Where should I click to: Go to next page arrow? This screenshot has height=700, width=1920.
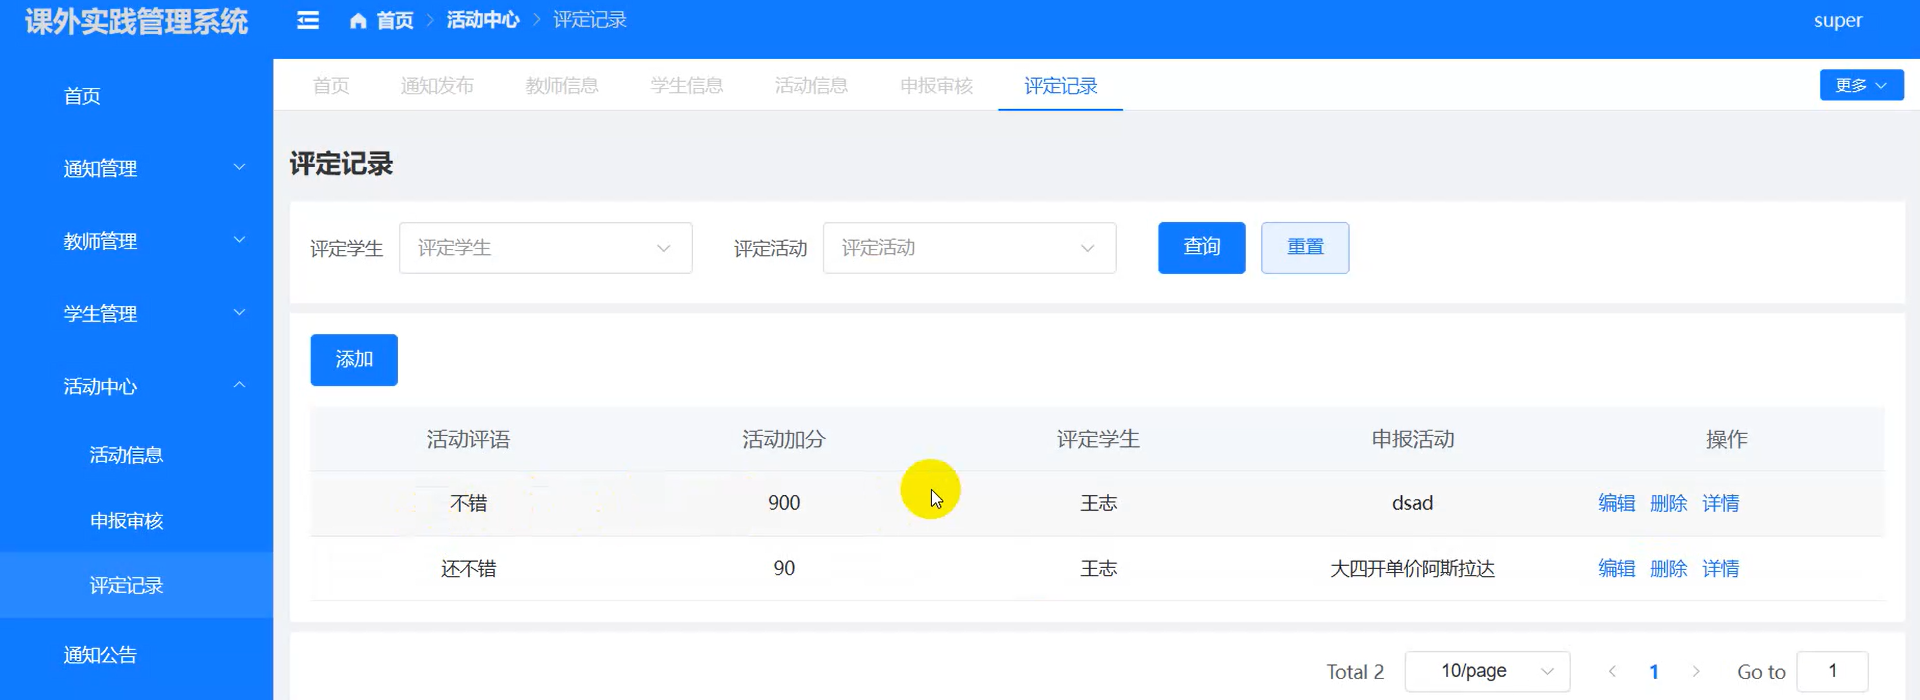click(1696, 672)
